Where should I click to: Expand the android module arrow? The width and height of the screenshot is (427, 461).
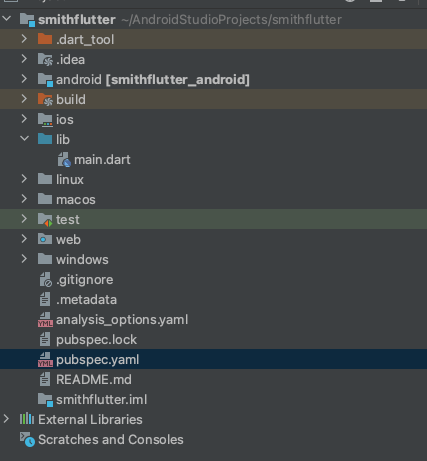(x=24, y=79)
